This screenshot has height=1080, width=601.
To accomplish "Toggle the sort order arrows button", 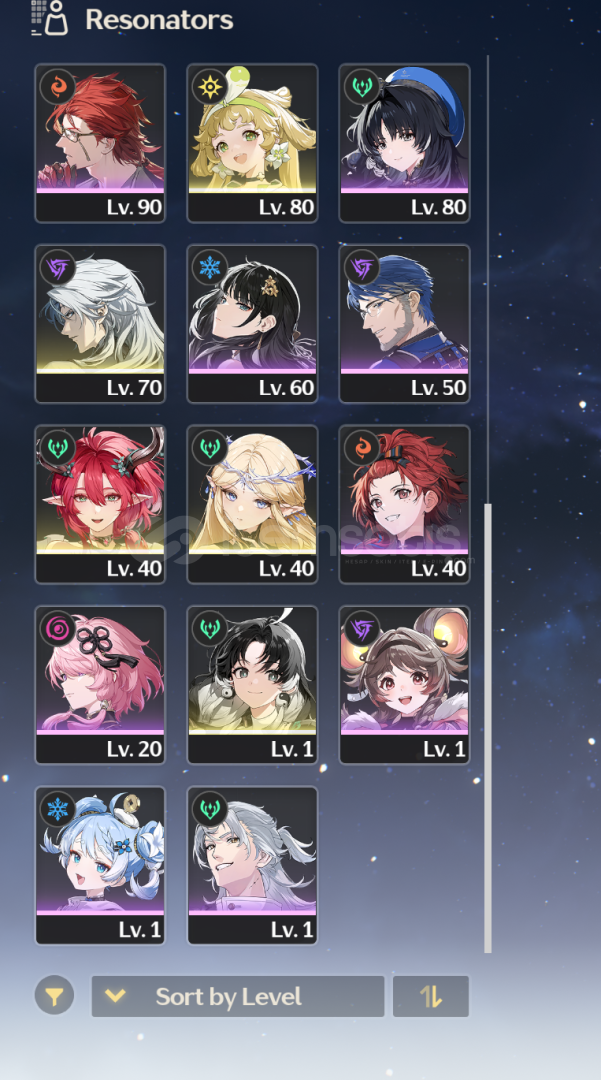I will [x=431, y=996].
